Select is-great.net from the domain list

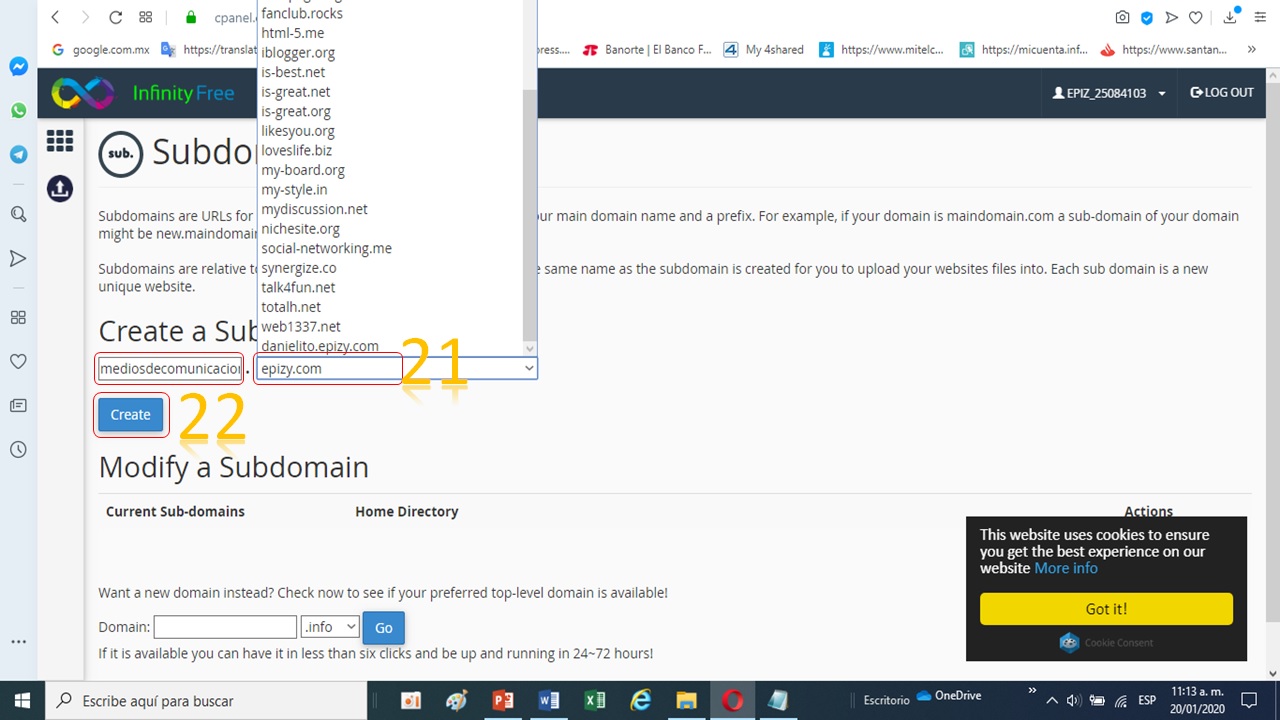(295, 92)
